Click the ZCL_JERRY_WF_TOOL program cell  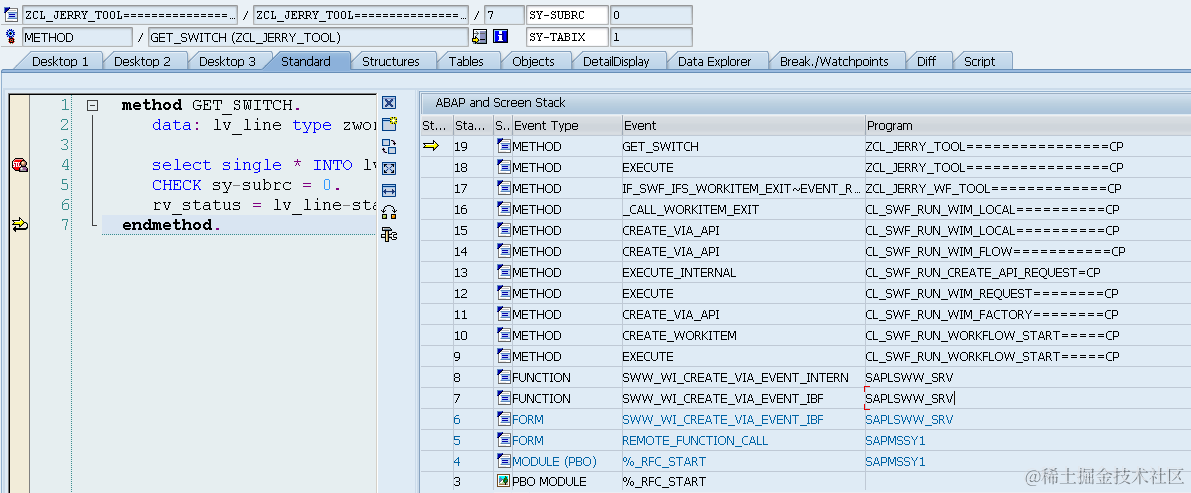click(1028, 188)
